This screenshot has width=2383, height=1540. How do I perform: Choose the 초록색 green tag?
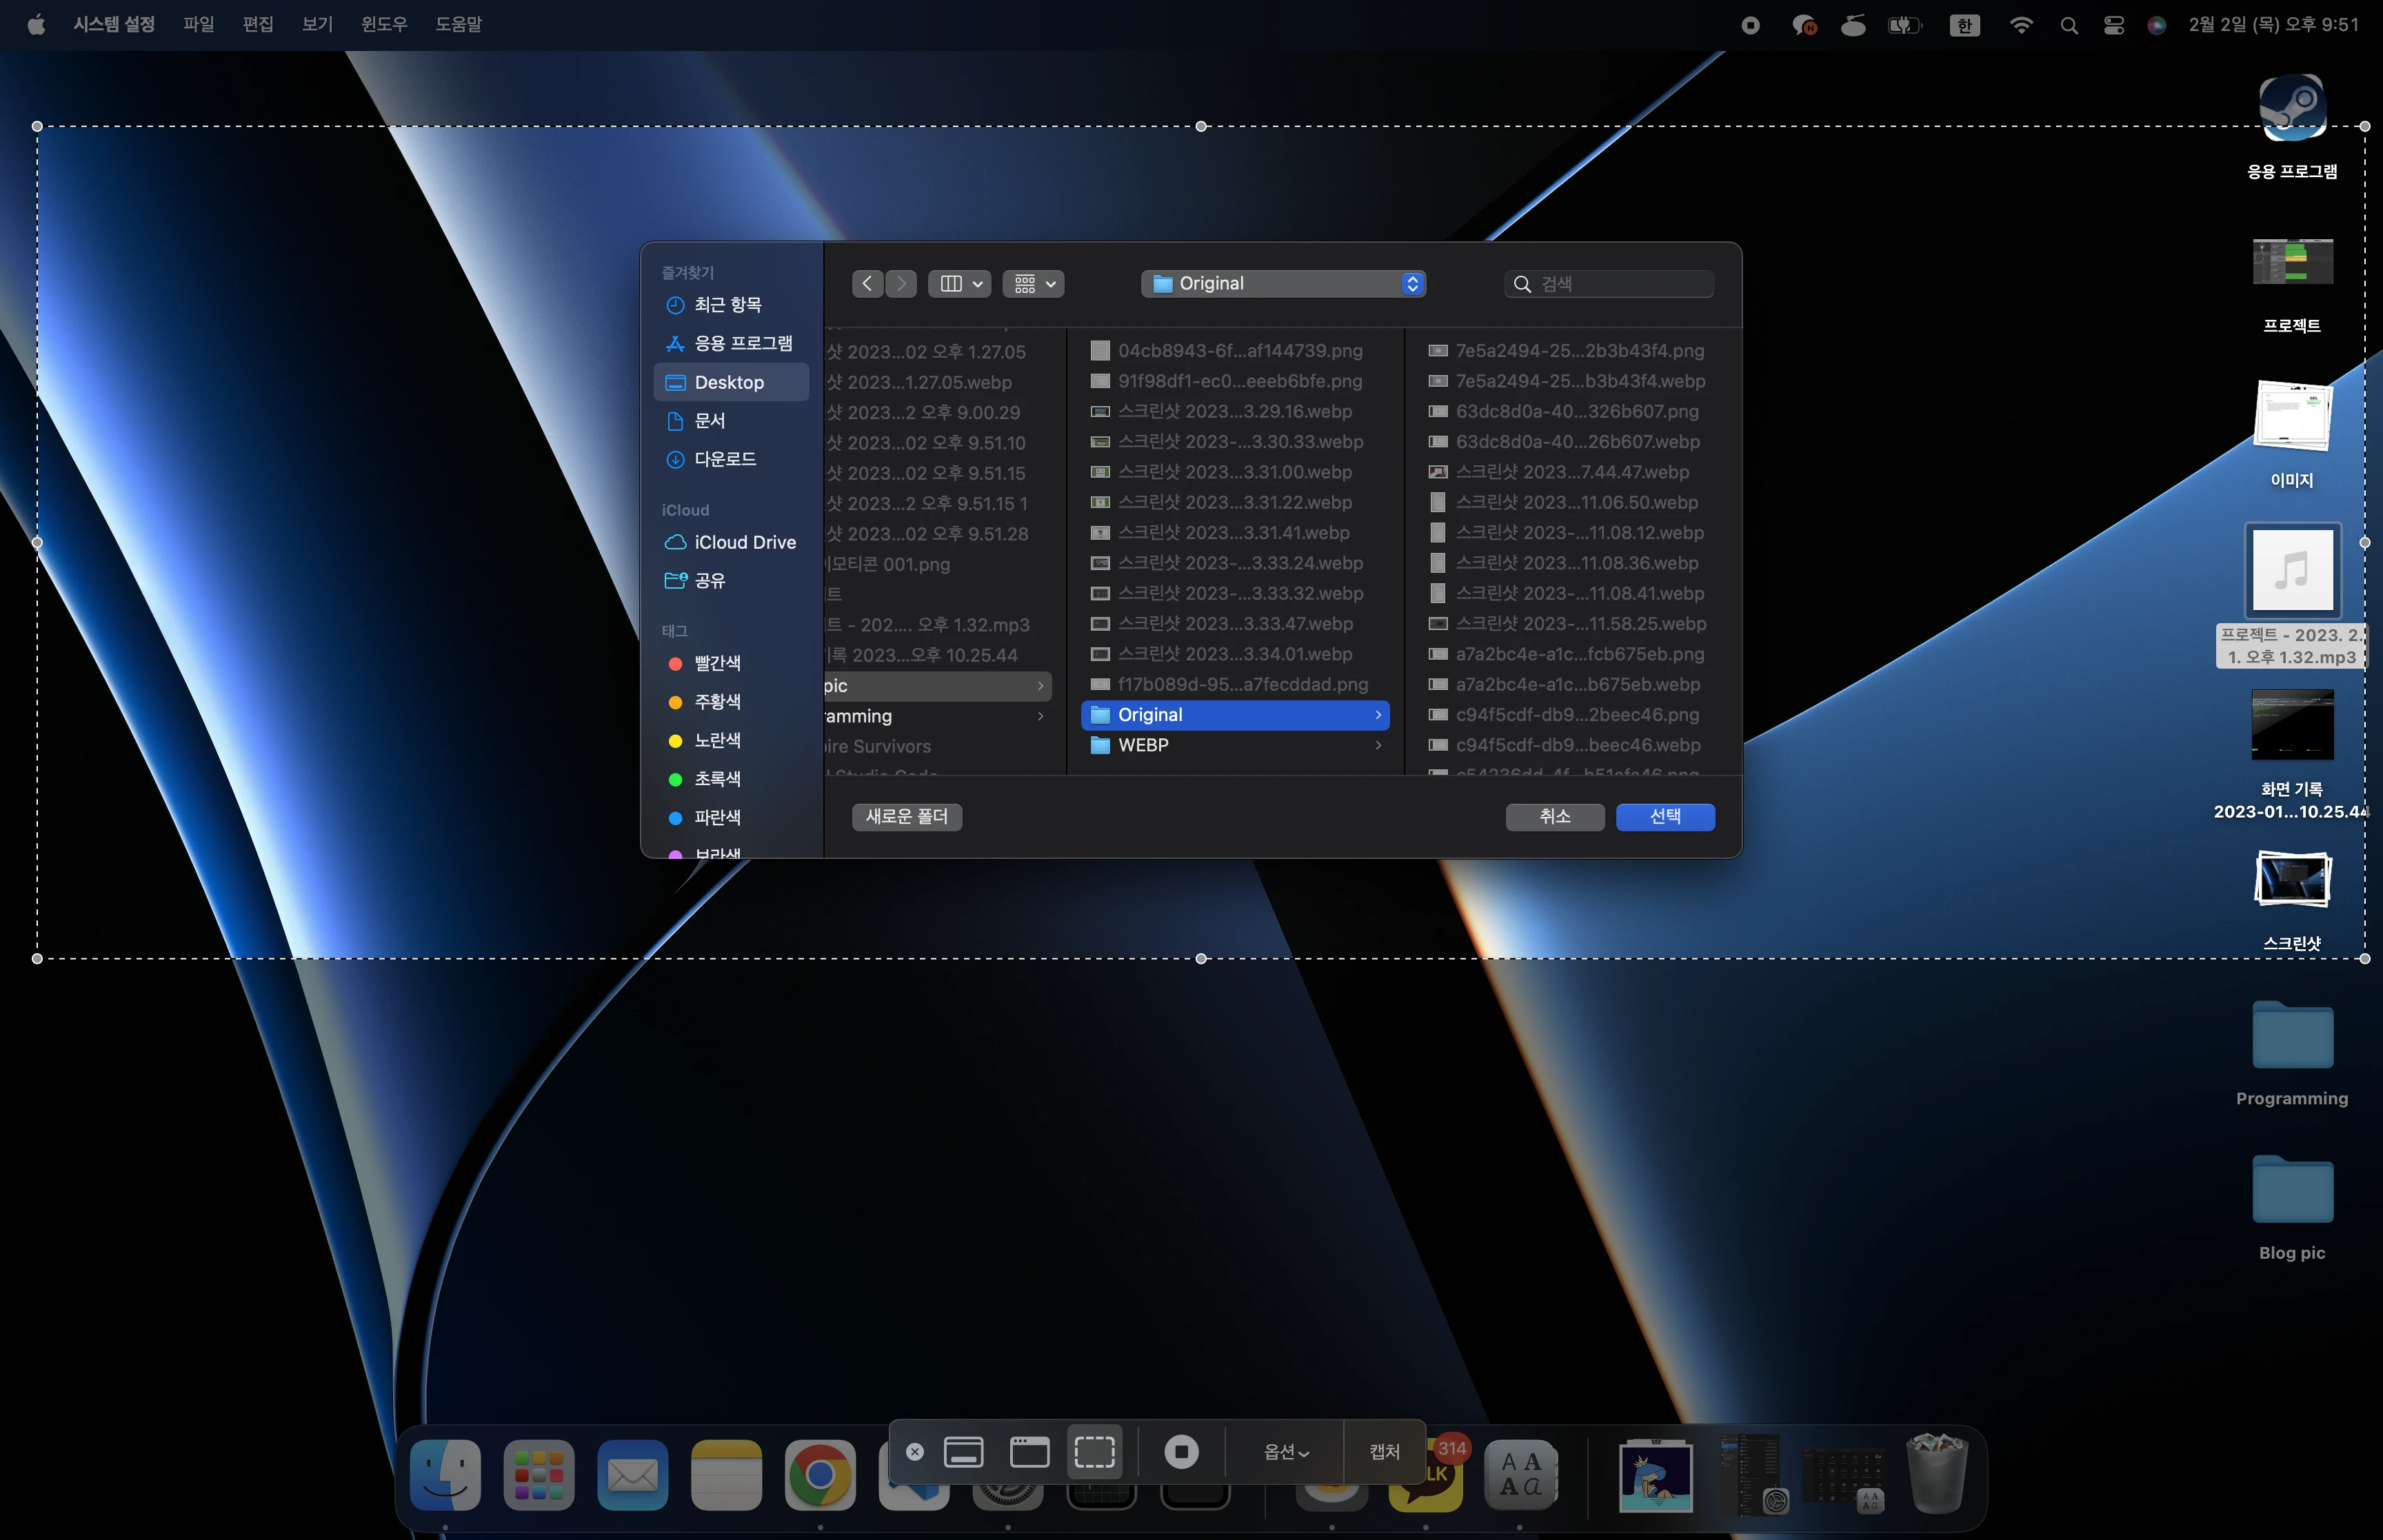(731, 779)
